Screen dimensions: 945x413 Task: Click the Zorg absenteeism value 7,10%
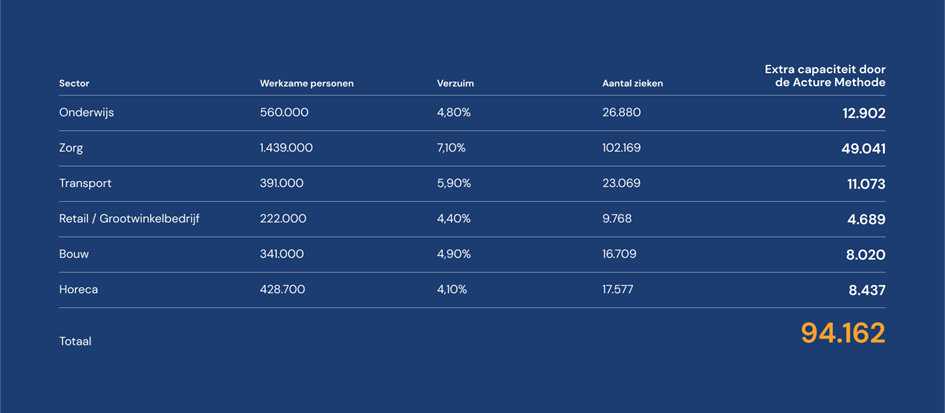(453, 148)
